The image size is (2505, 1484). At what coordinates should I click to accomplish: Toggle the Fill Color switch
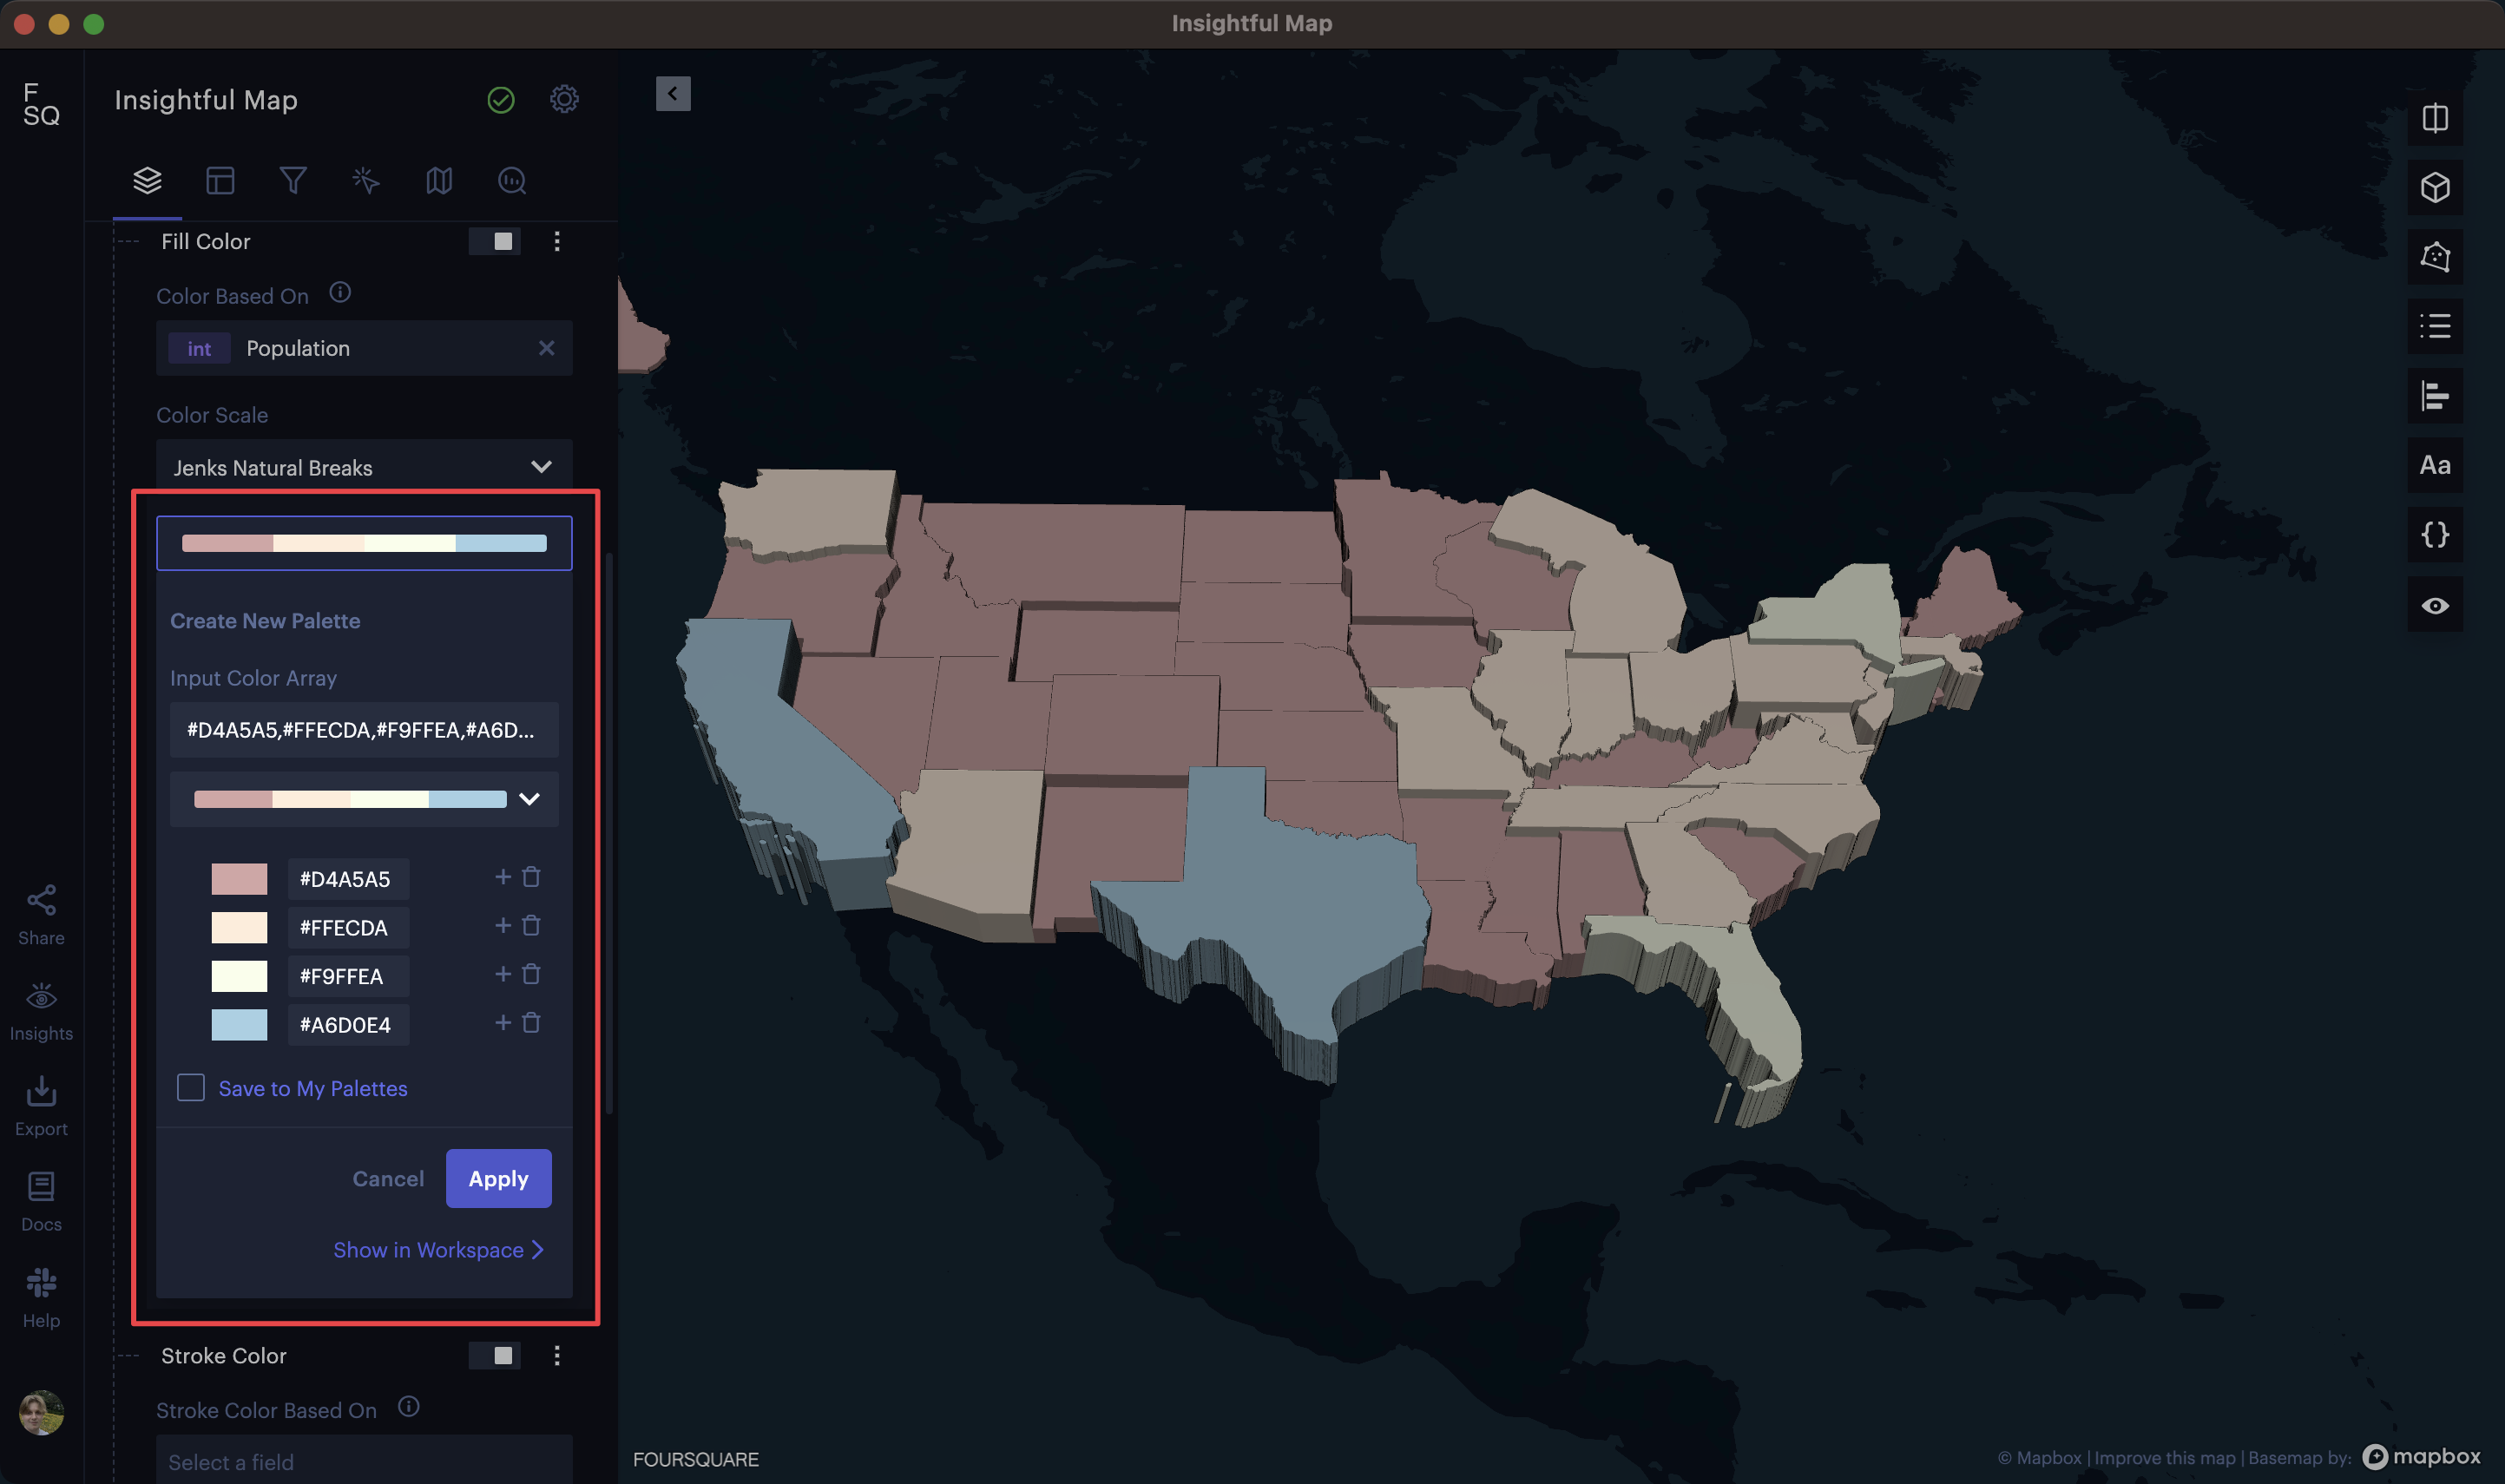pos(495,241)
